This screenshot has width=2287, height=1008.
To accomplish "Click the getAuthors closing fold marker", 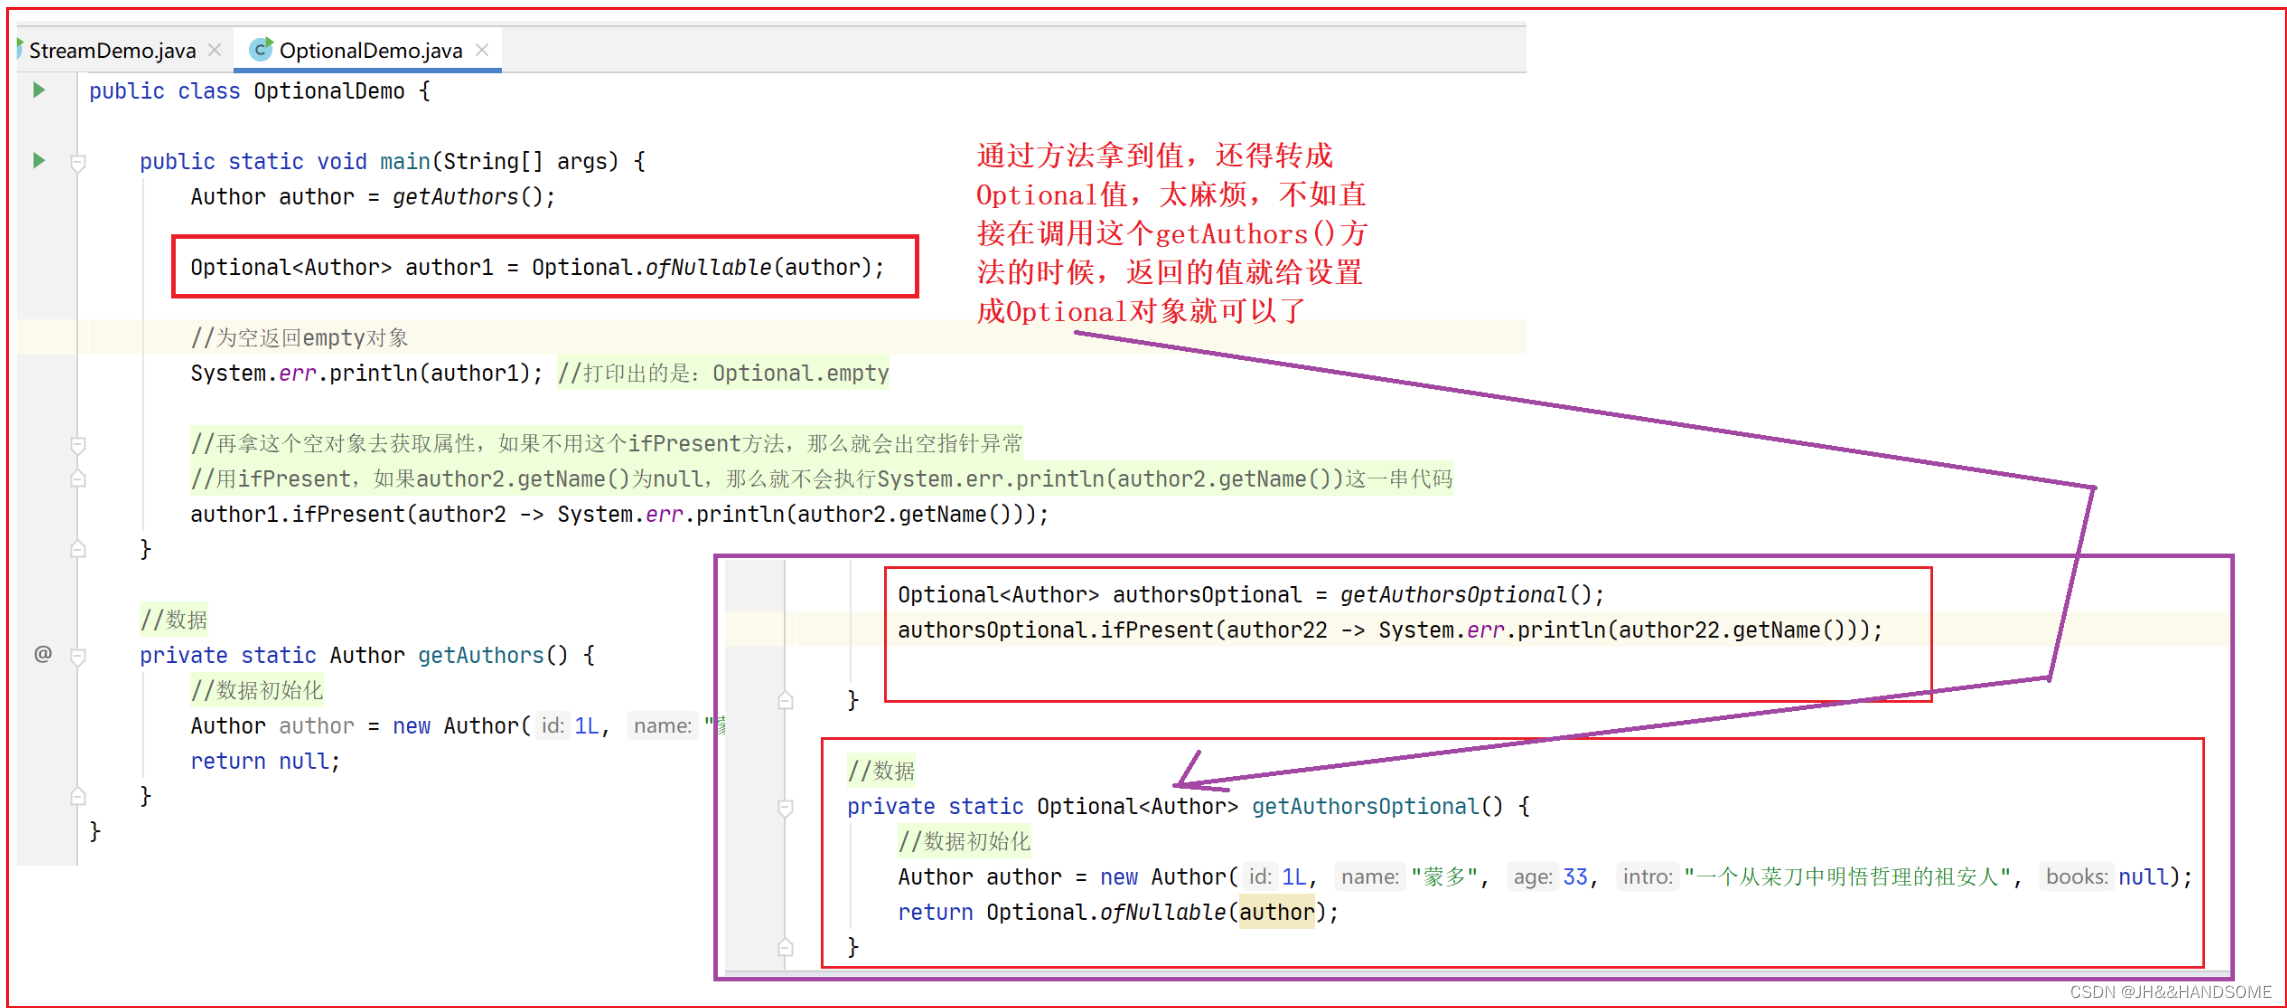I will [x=78, y=796].
